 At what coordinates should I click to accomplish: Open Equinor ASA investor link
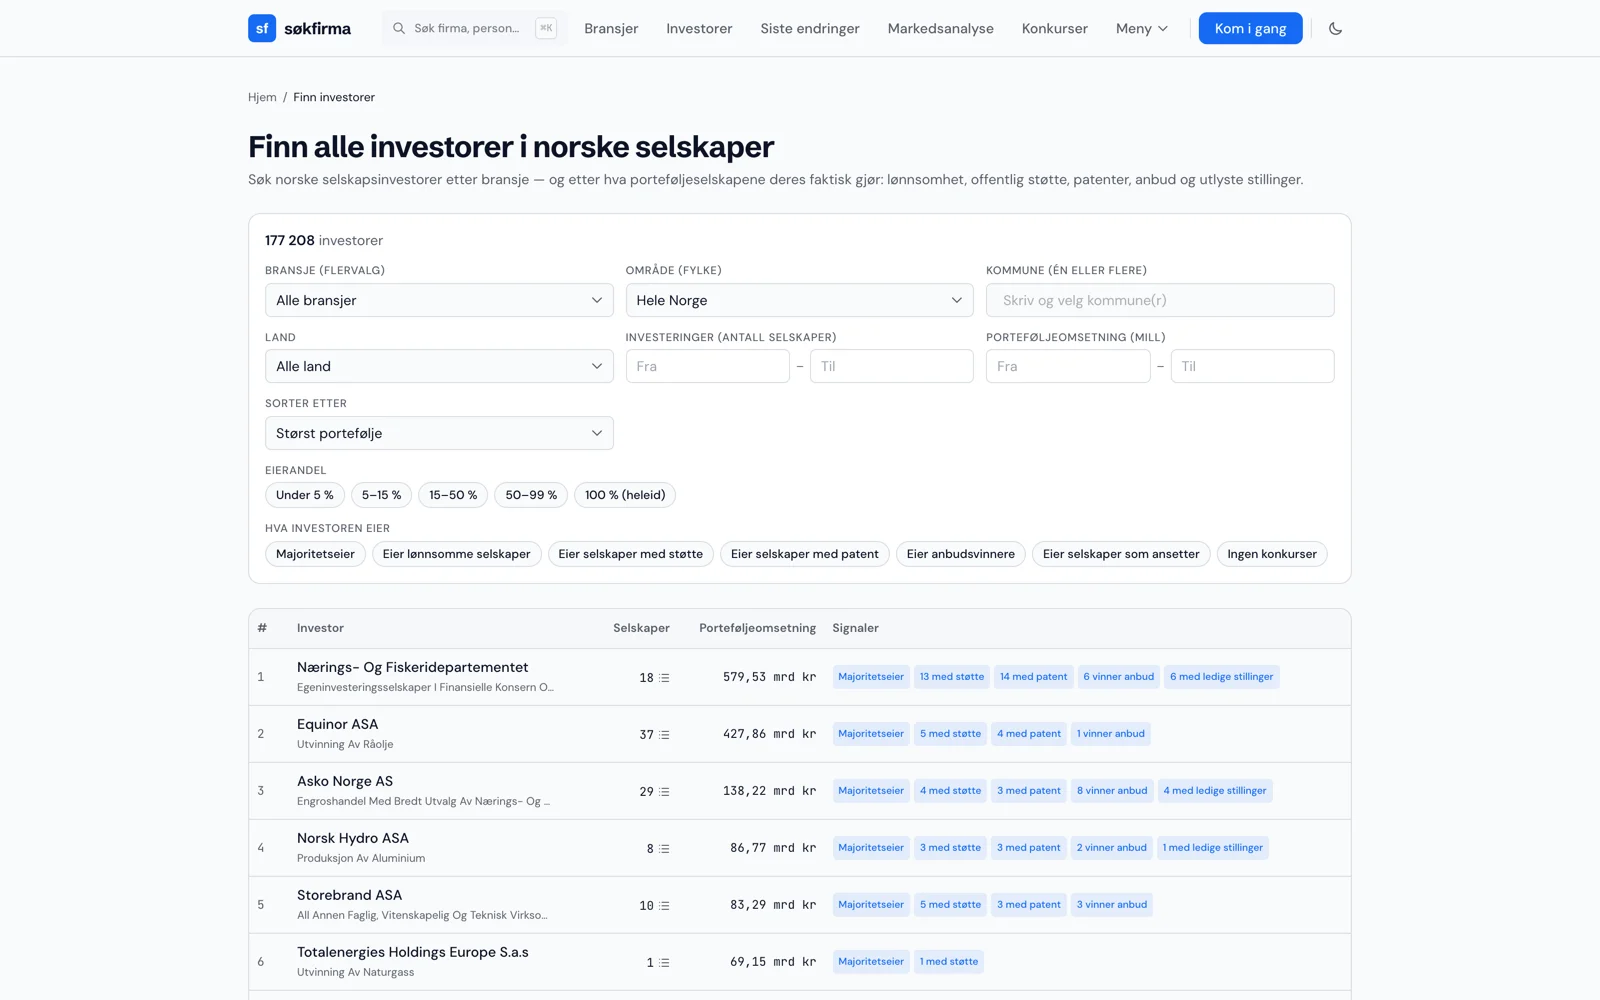(338, 724)
